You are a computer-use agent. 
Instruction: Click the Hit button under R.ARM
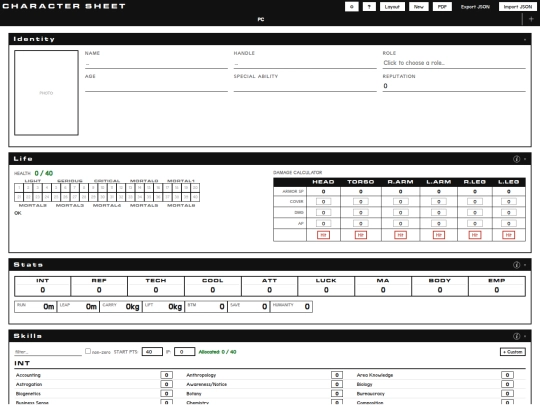coord(400,235)
